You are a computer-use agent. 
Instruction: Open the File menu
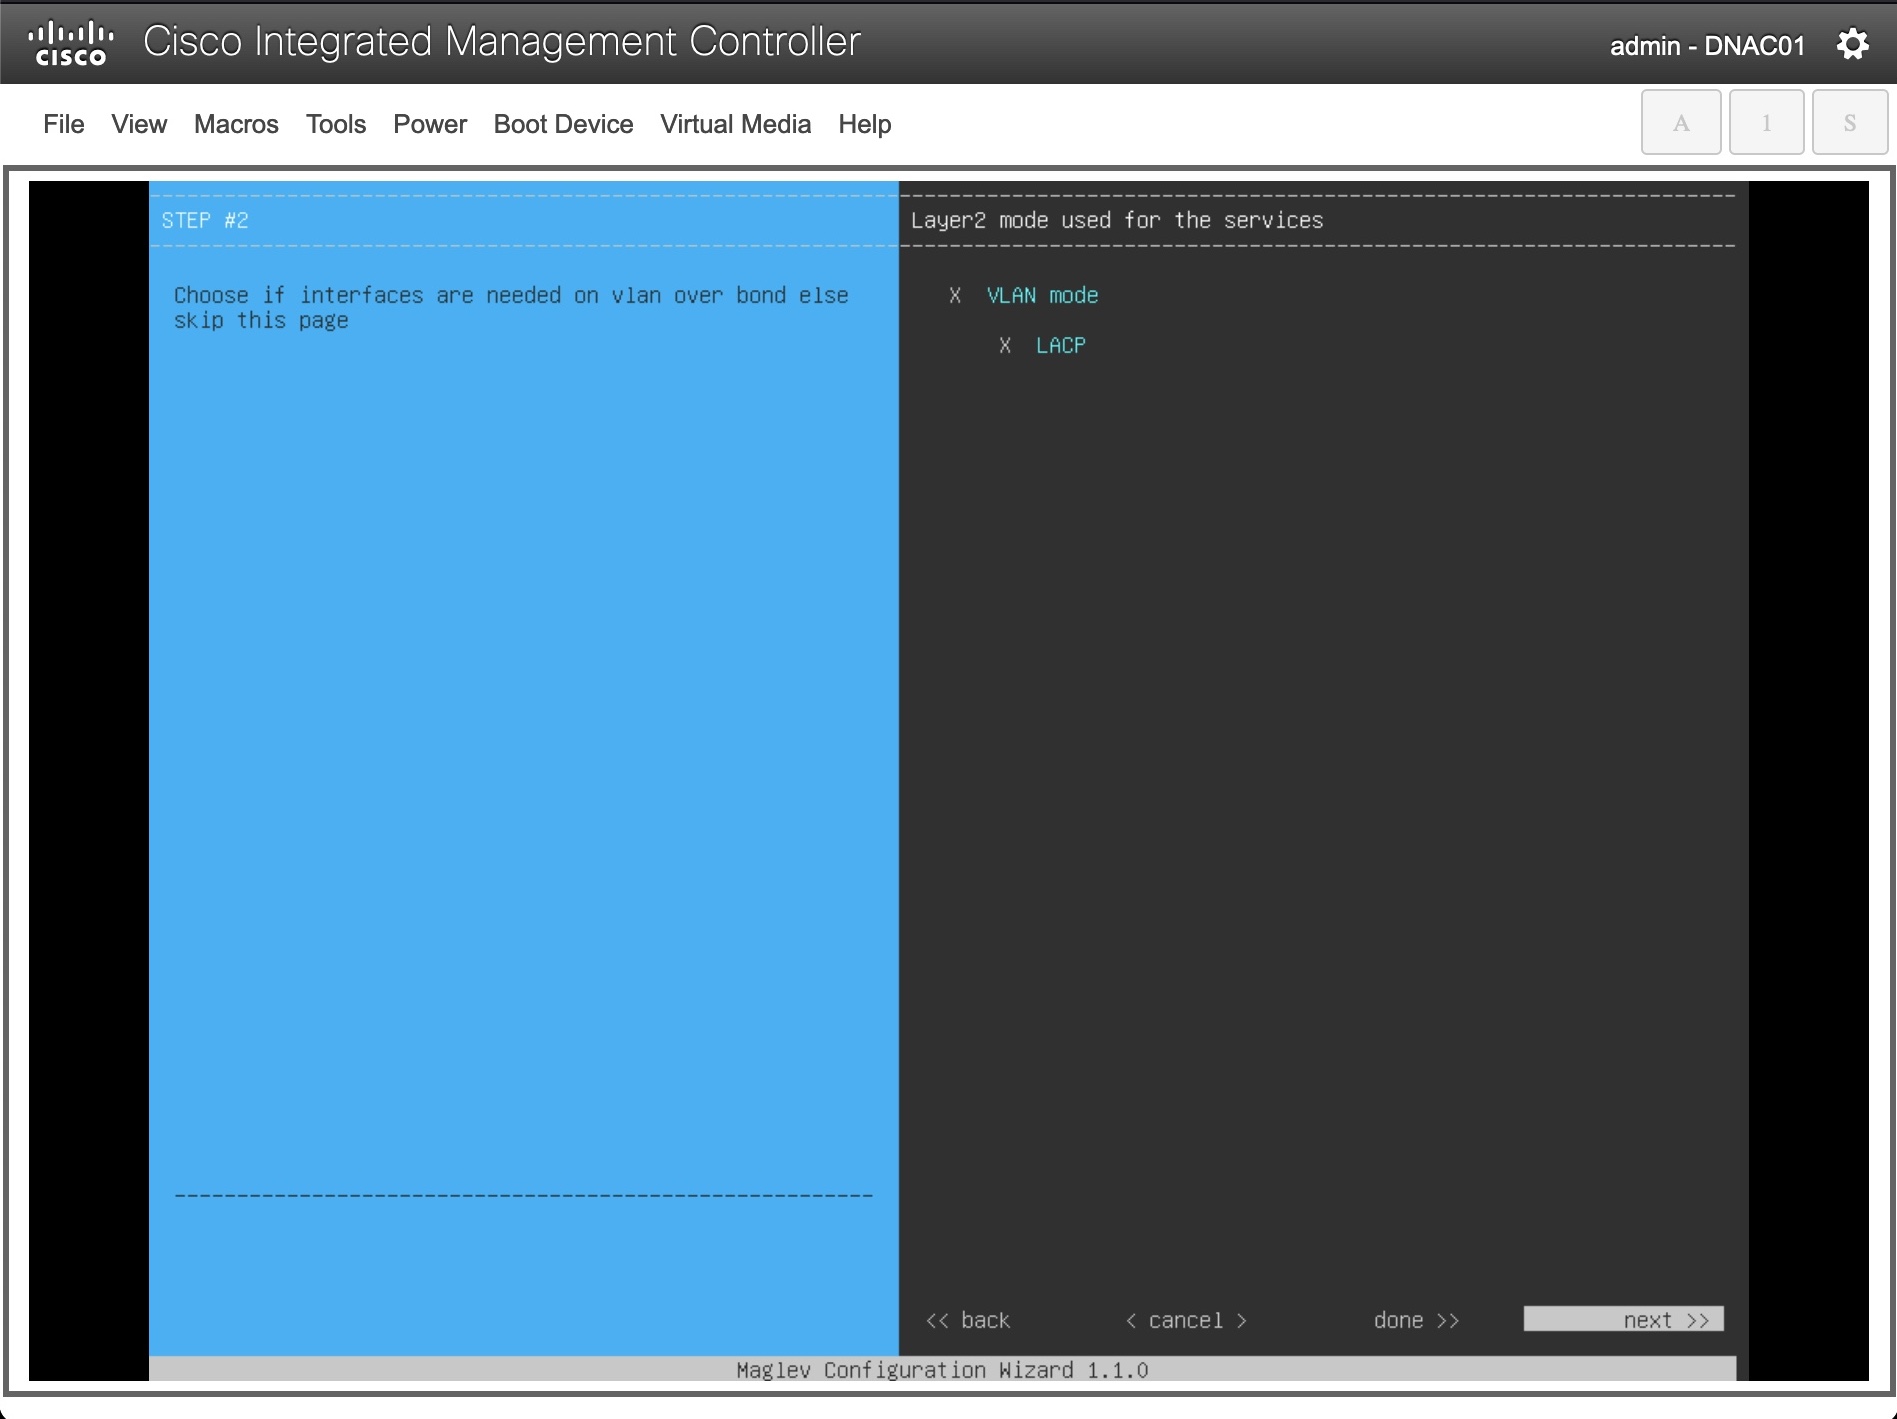click(x=63, y=124)
